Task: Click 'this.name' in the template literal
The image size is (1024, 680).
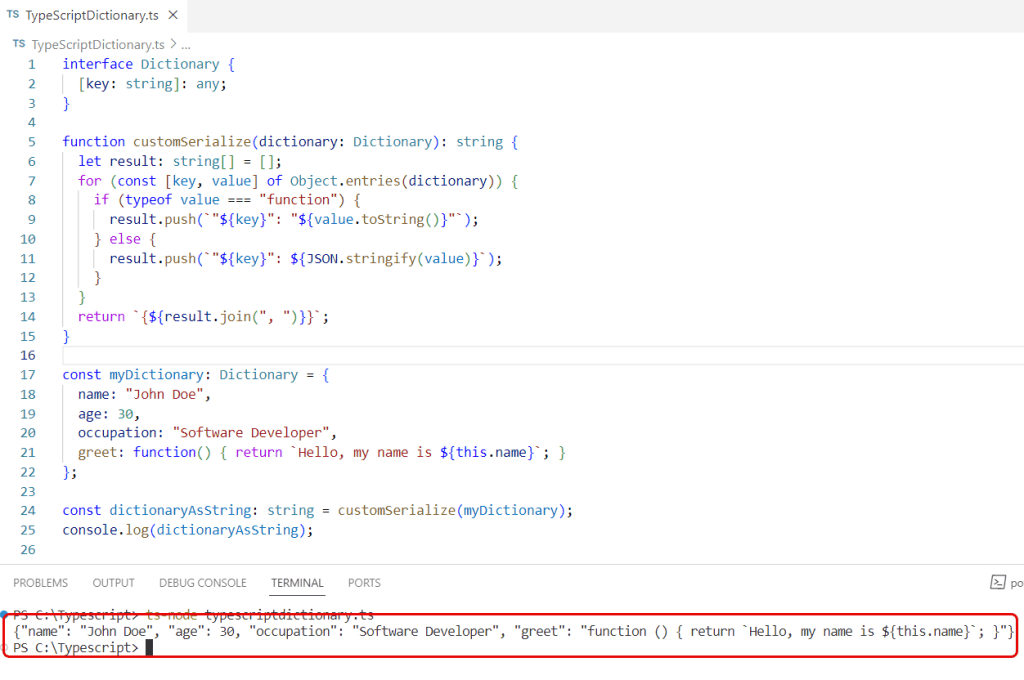Action: pos(491,453)
